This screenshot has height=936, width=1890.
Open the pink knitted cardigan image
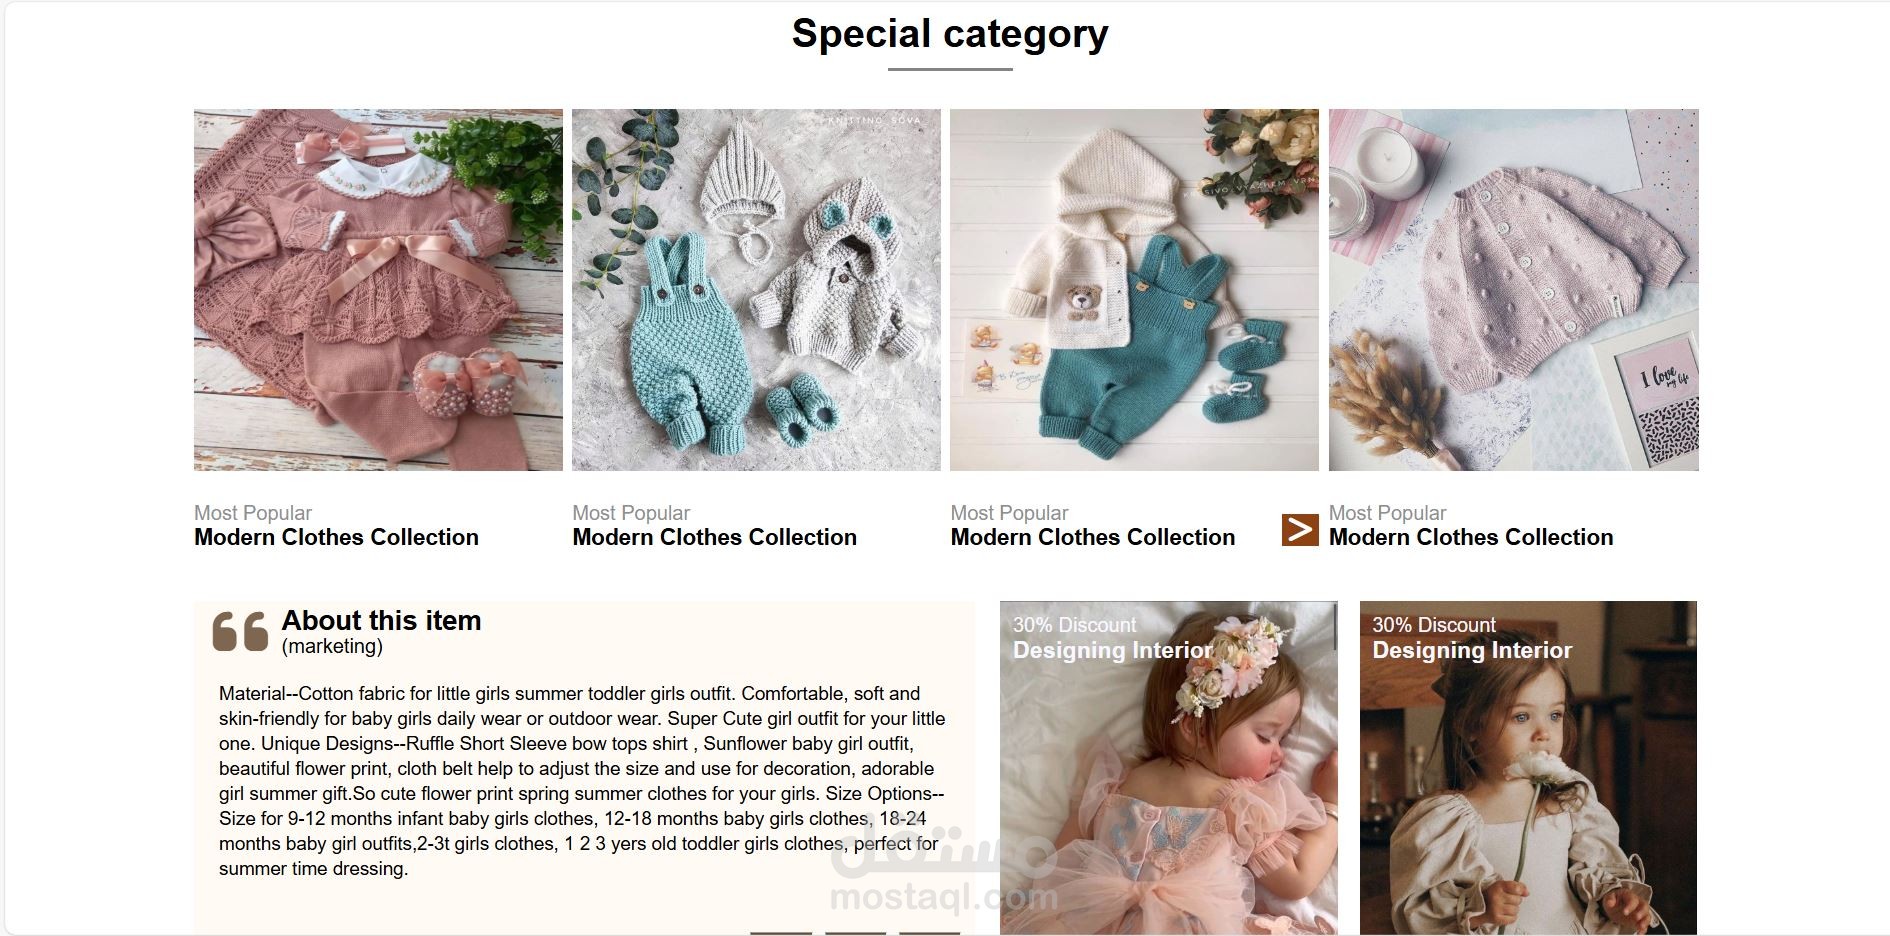coord(1513,290)
